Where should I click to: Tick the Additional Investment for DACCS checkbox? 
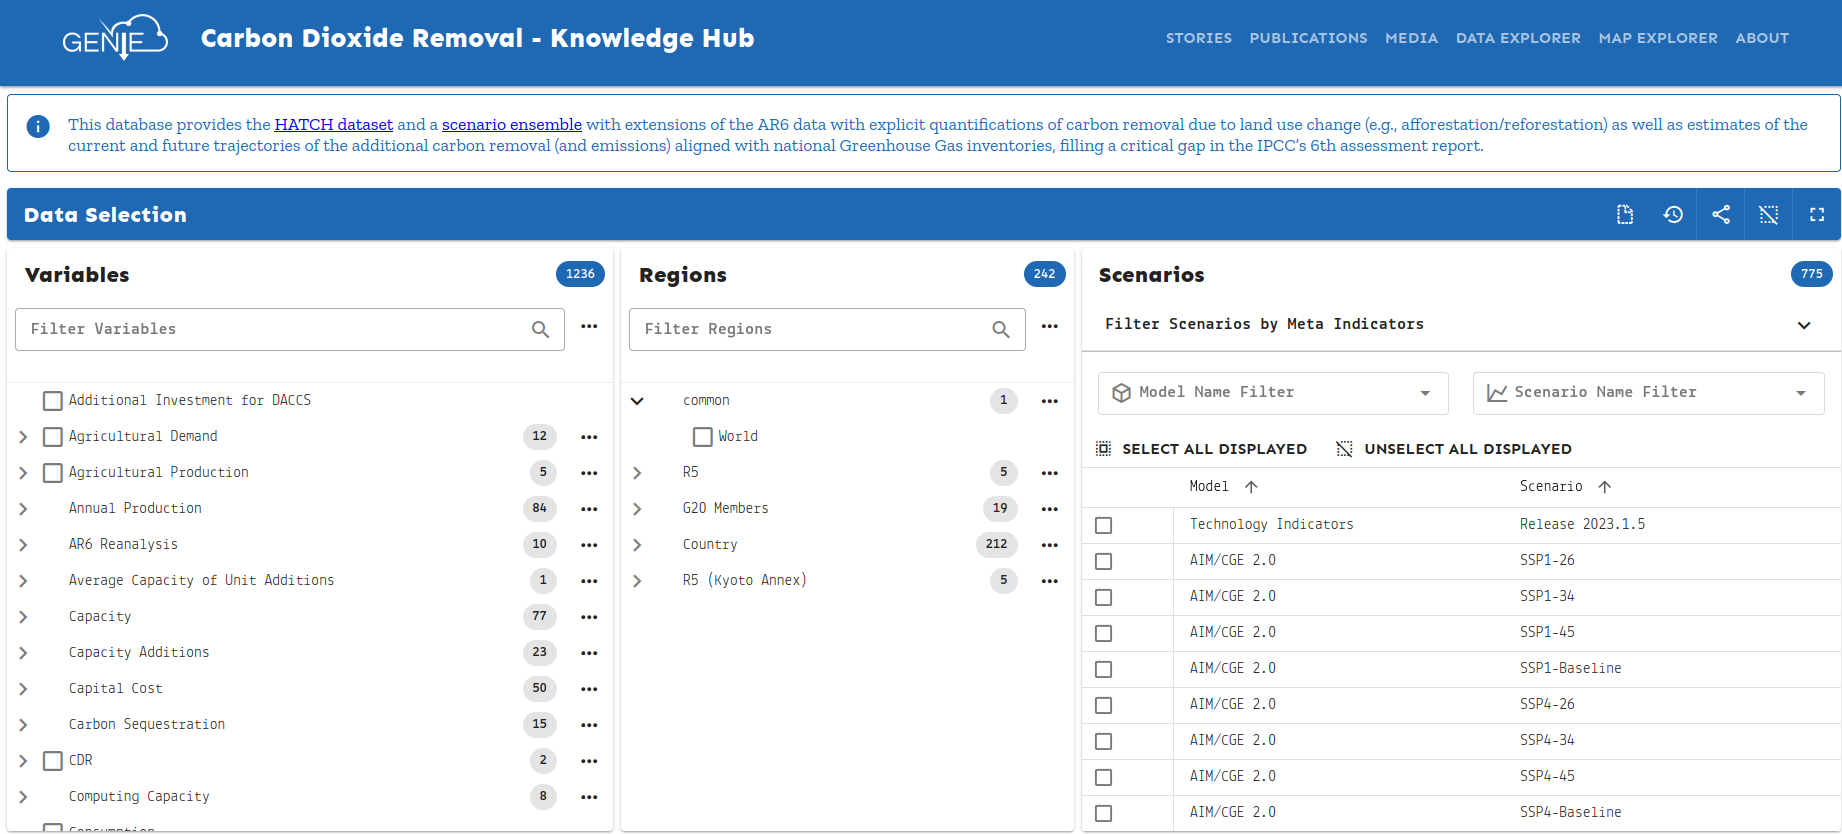pyautogui.click(x=53, y=401)
